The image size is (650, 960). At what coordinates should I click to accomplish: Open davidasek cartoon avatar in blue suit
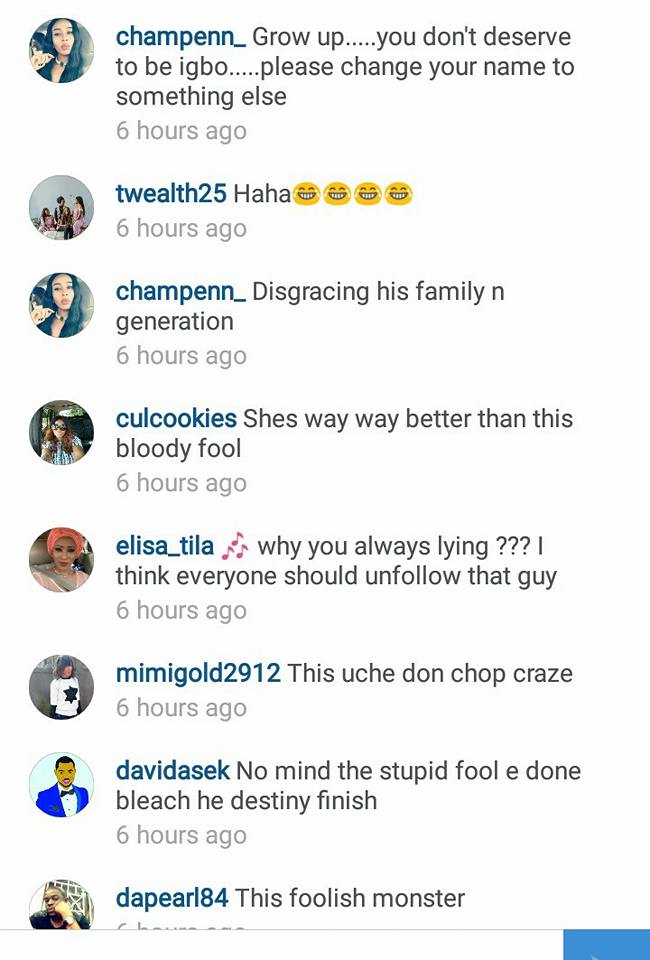click(x=61, y=784)
